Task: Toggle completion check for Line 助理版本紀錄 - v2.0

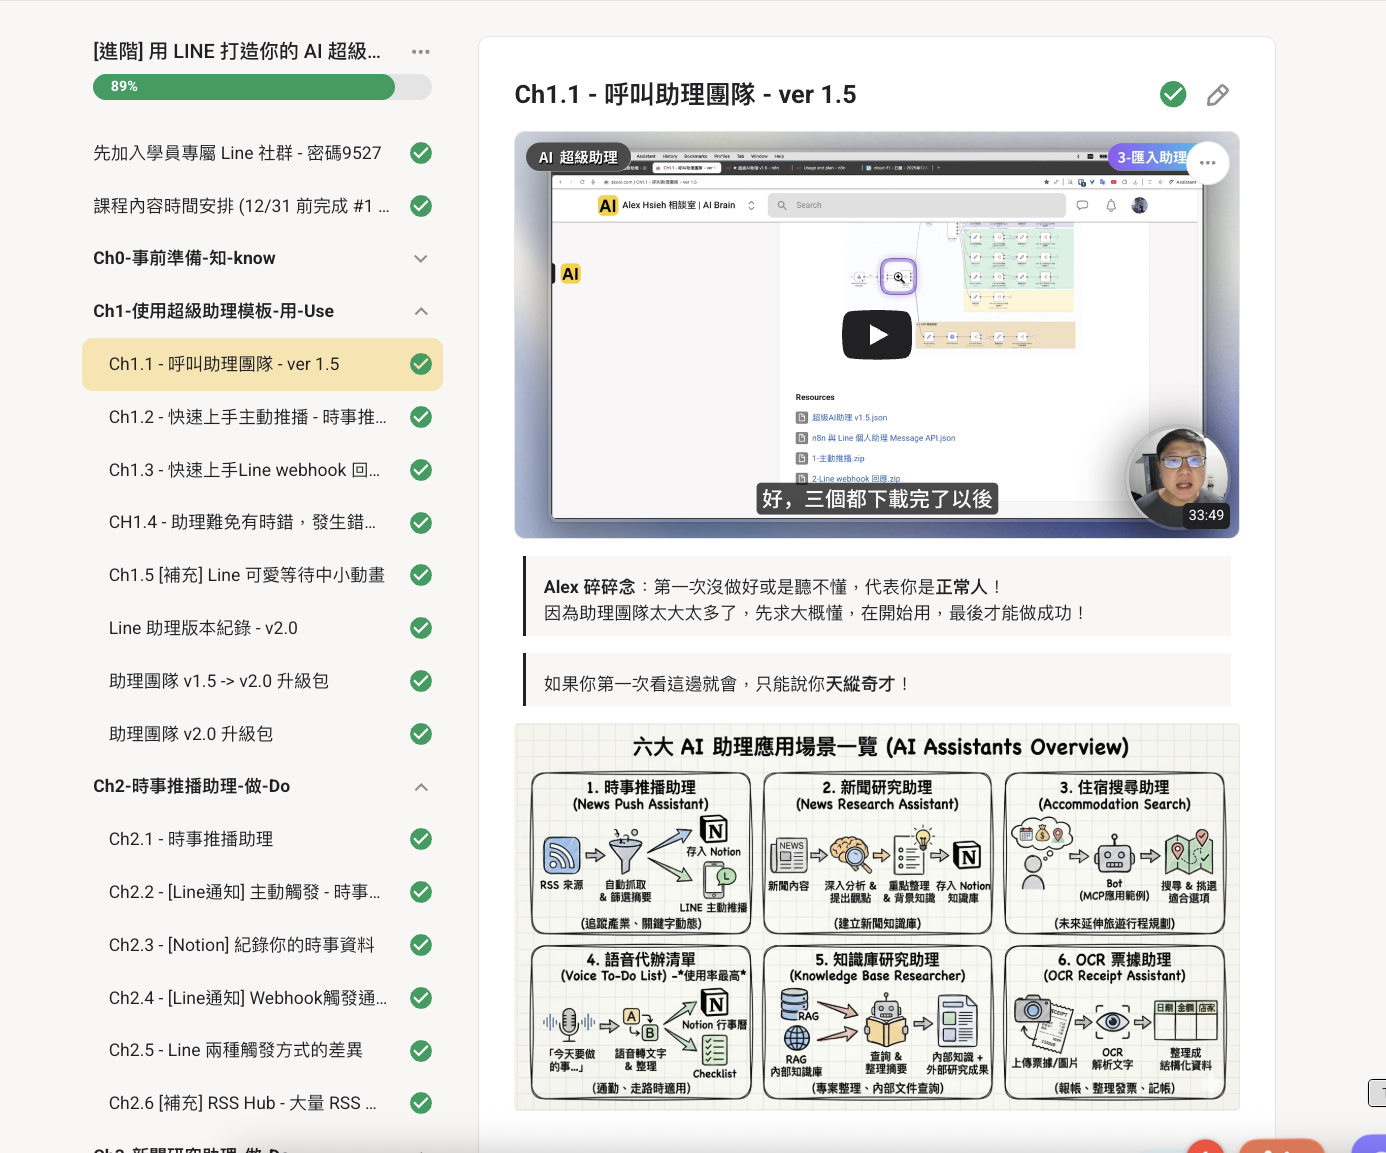Action: point(421,628)
